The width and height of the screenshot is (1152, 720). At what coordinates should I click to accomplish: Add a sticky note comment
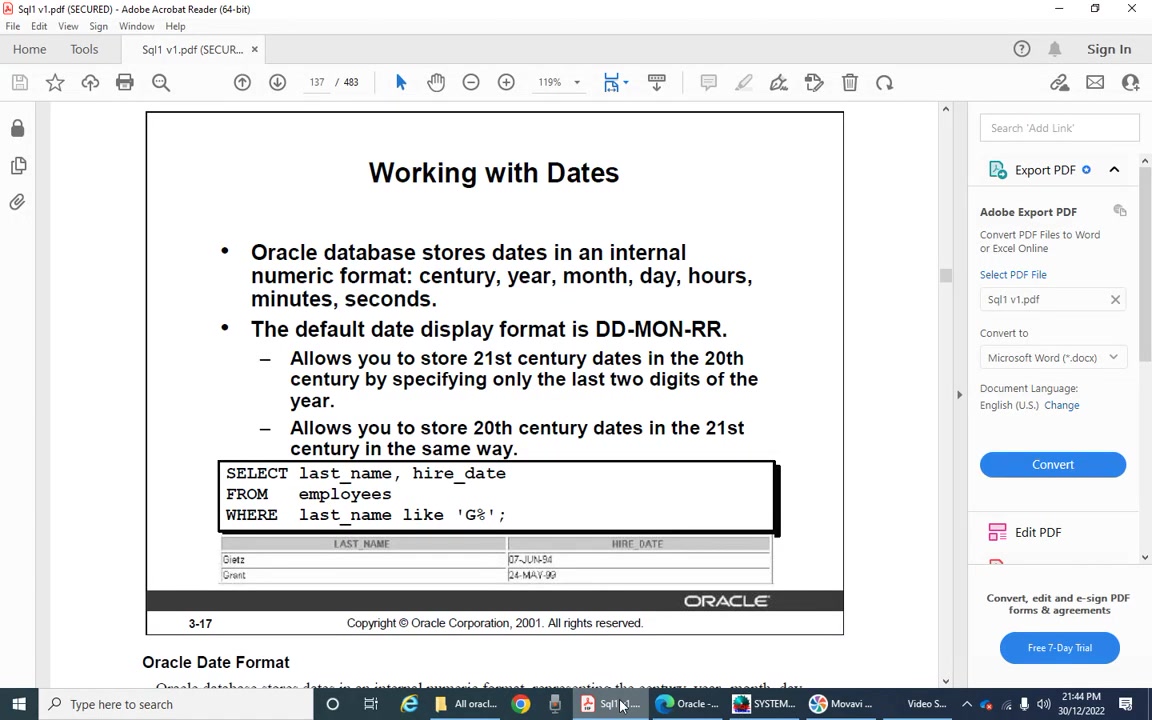[708, 82]
